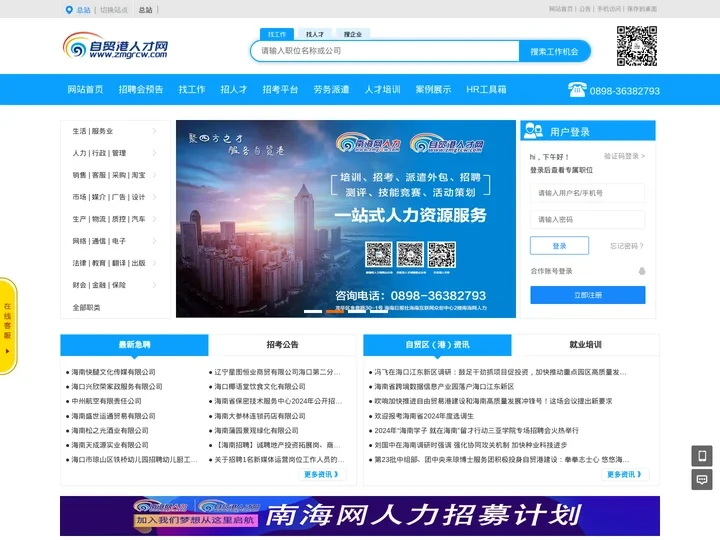This screenshot has height=540, width=720.
Task: Click the QQ login icon beside 合作账号登录
Action: click(641, 271)
